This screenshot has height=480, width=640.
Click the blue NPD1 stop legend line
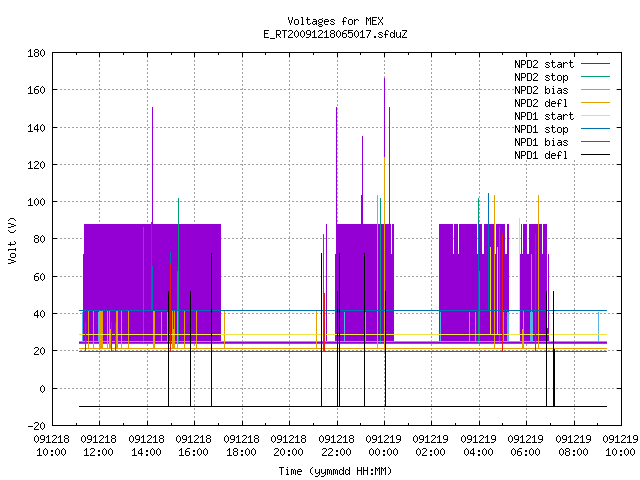click(595, 129)
